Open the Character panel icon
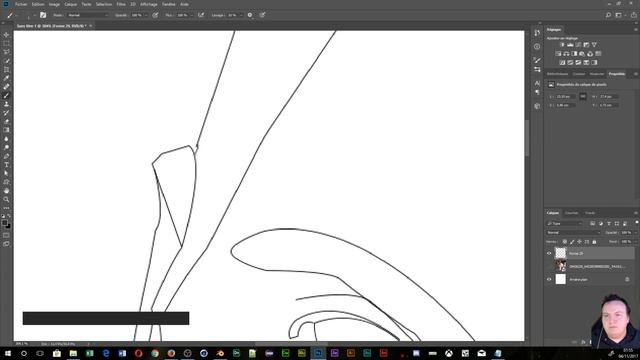640x360 pixels. point(537,83)
